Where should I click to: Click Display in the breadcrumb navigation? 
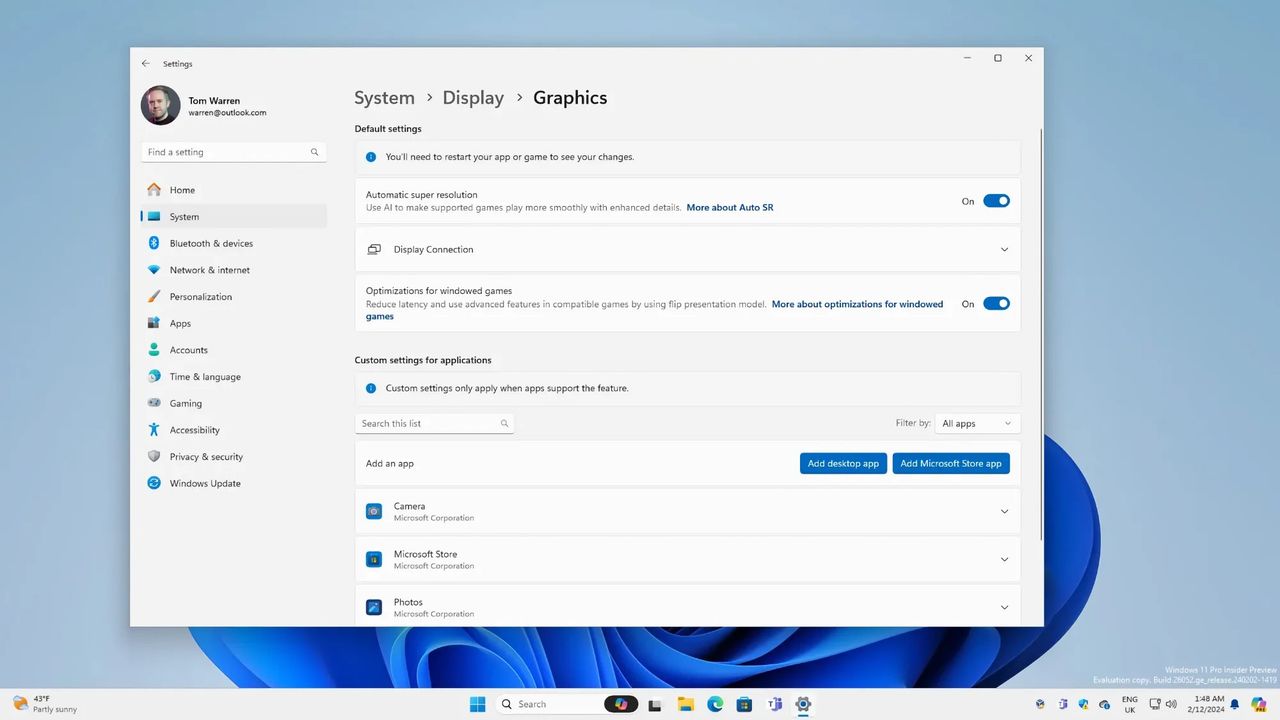(x=473, y=97)
